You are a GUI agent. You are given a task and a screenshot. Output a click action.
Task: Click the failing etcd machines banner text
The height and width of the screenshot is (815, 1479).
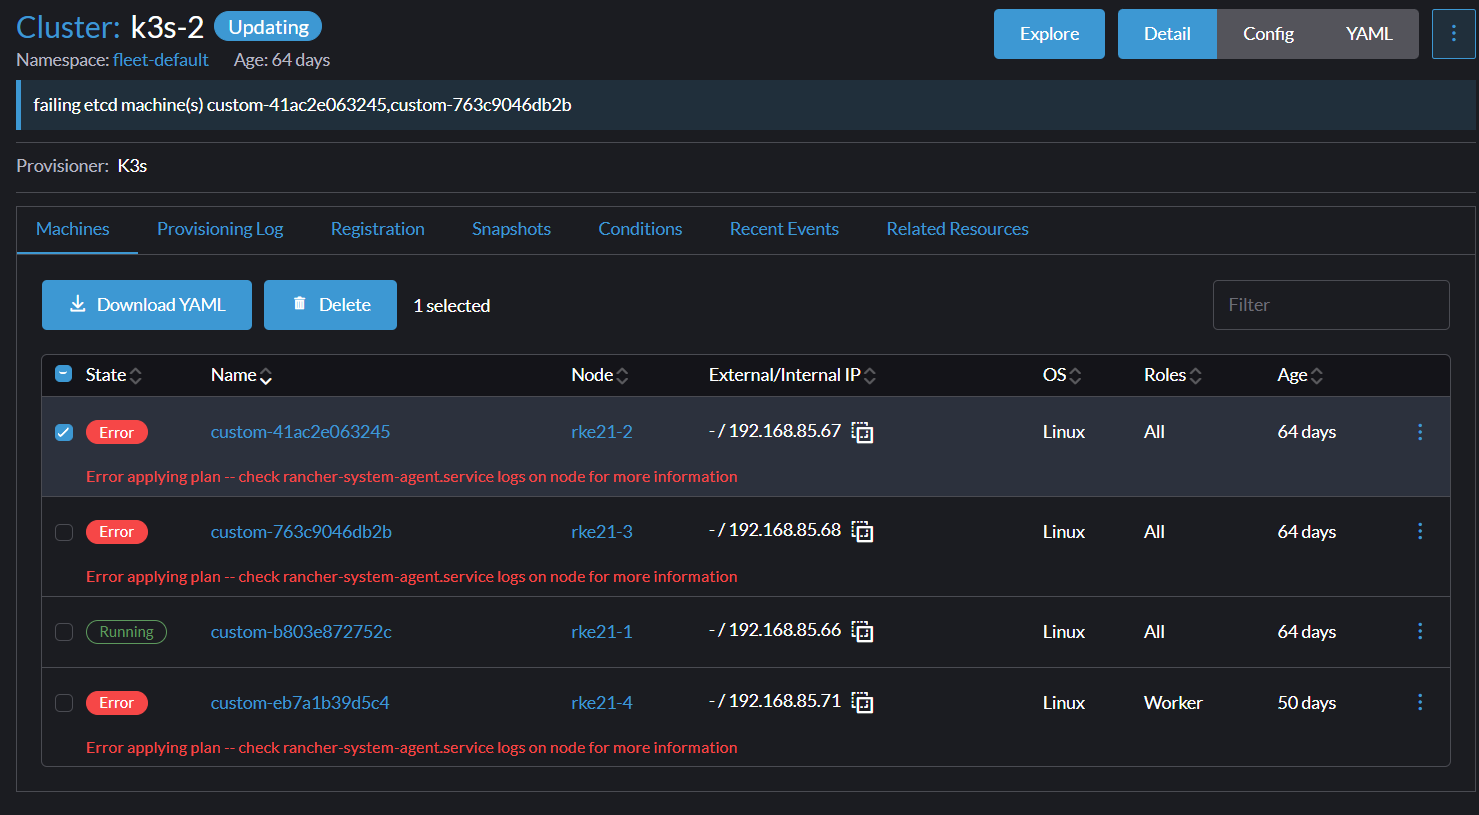pos(302,105)
